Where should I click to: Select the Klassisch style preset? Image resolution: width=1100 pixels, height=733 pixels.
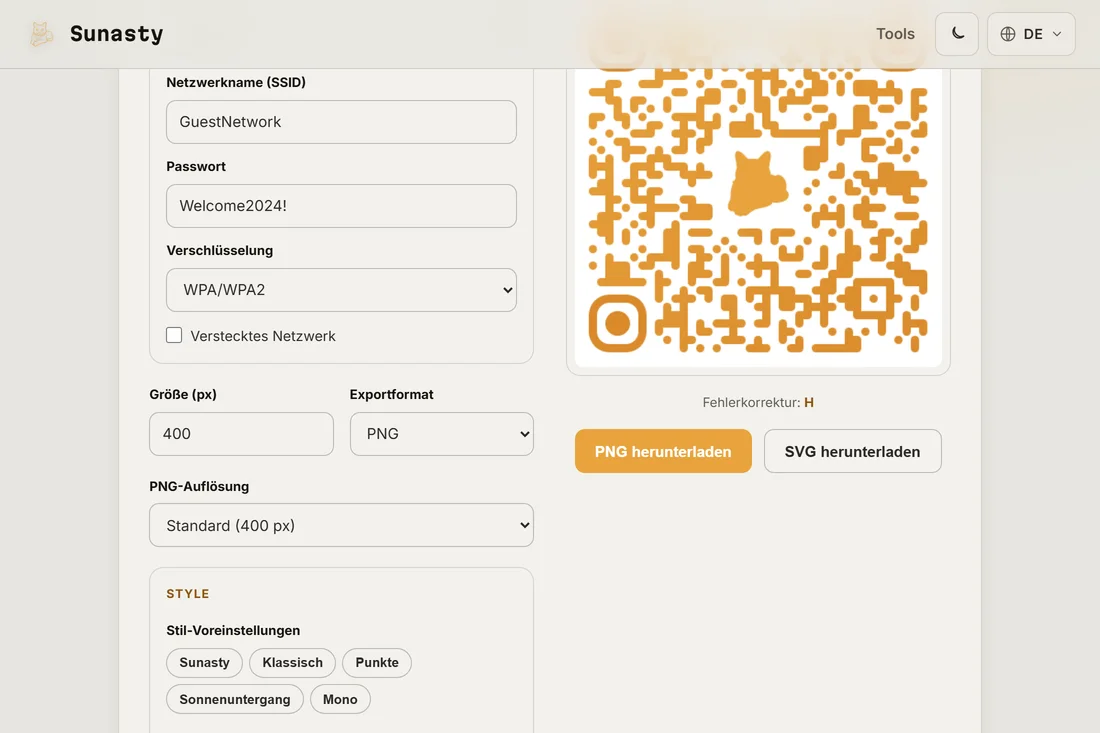293,663
